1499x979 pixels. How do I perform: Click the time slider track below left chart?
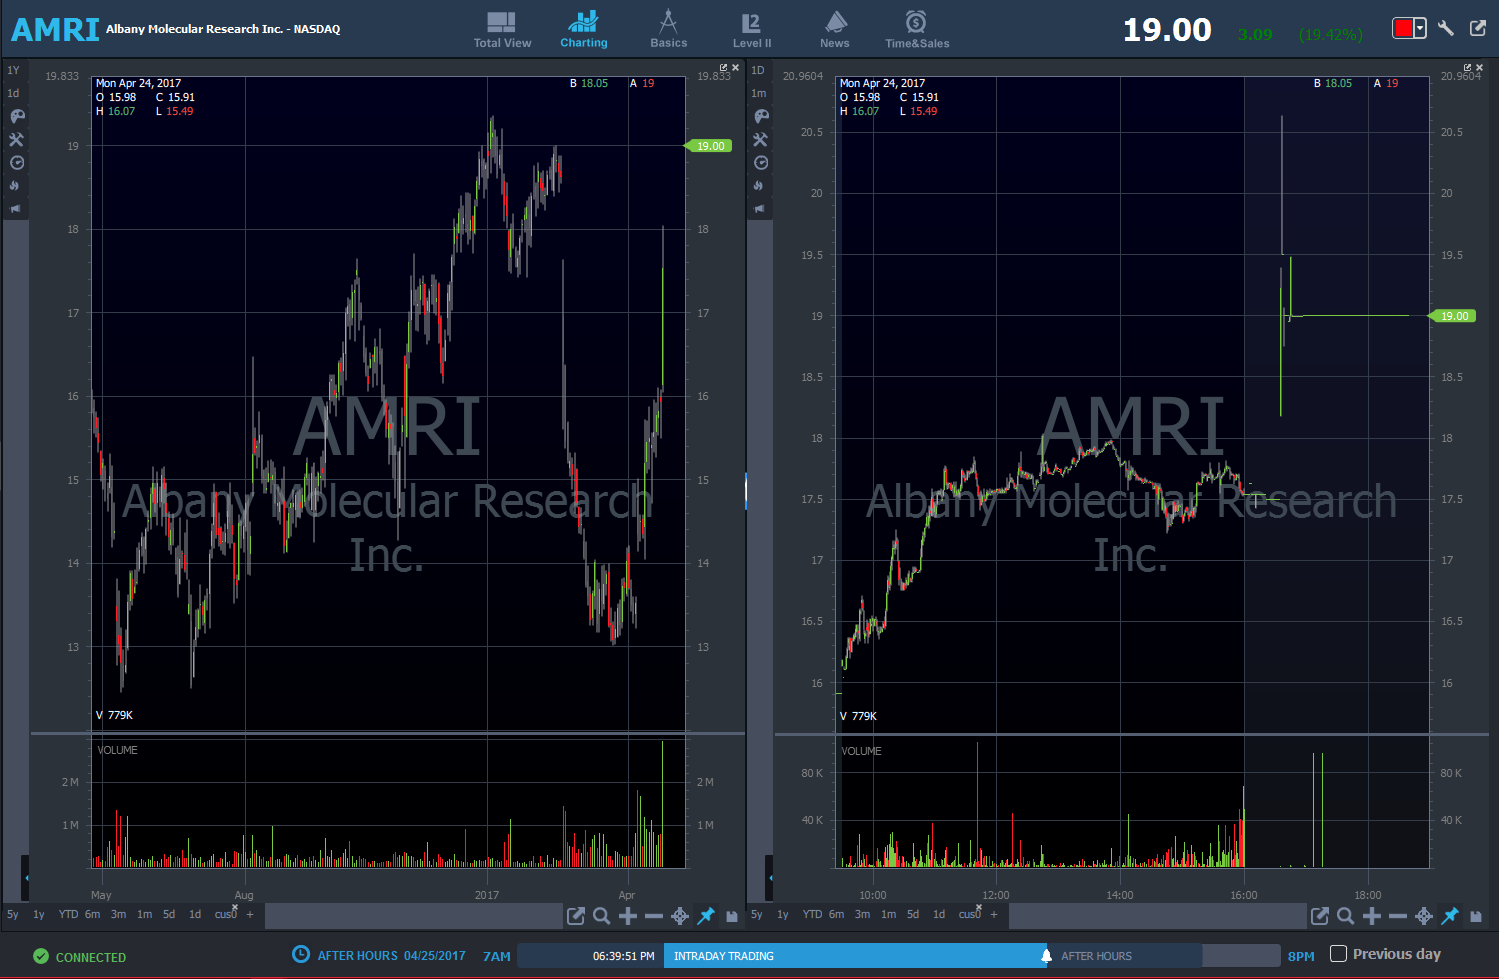click(413, 916)
